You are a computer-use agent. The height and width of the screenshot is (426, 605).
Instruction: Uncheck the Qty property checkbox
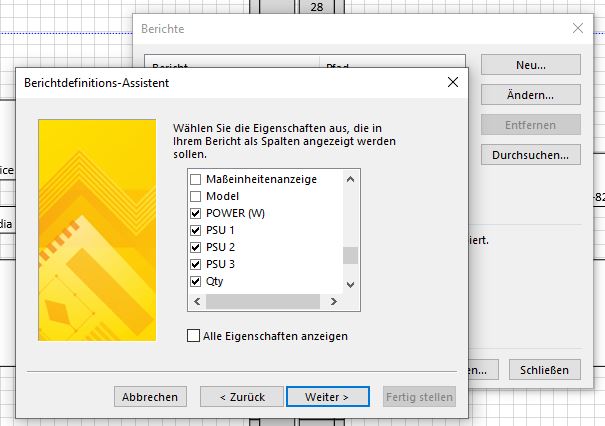click(x=196, y=282)
